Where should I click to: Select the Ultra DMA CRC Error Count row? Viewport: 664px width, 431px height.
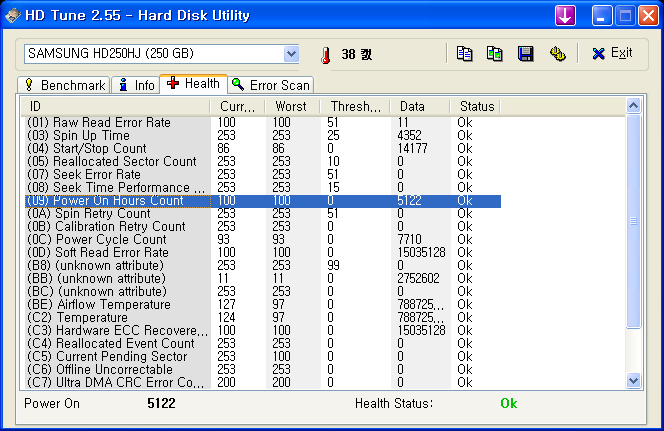coord(263,382)
